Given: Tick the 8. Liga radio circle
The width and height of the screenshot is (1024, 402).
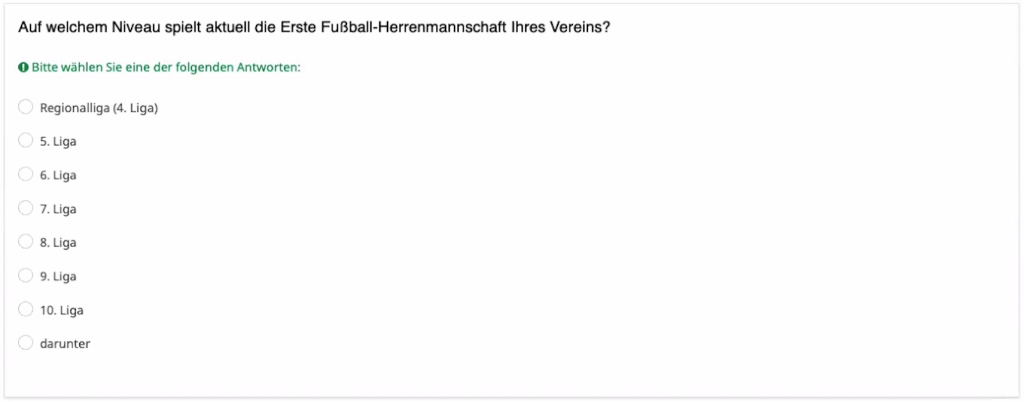Looking at the screenshot, I should point(25,241).
